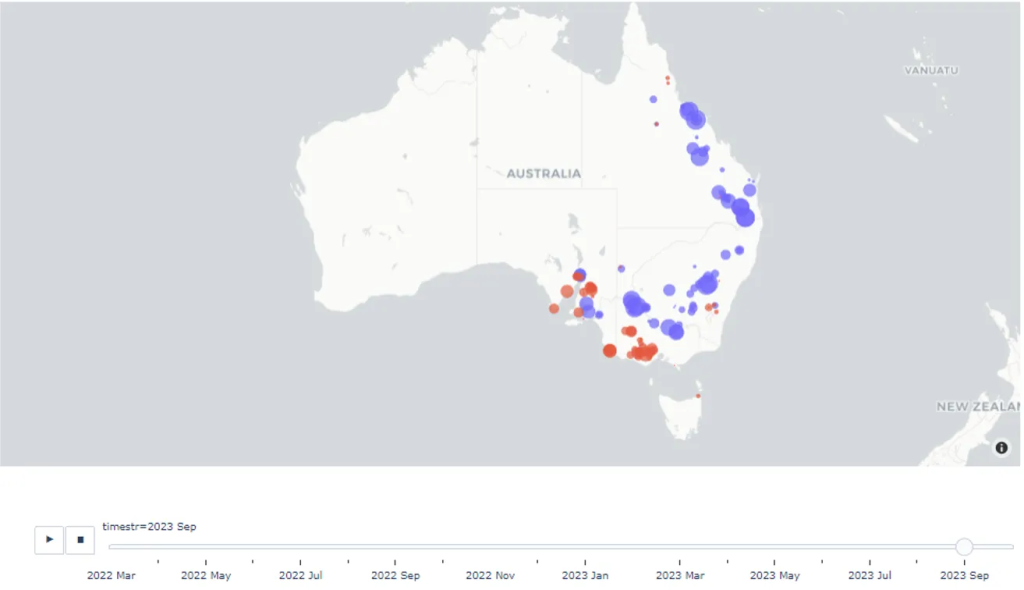1024x590 pixels.
Task: Set the timeline to 2023 Mar
Action: [680, 547]
